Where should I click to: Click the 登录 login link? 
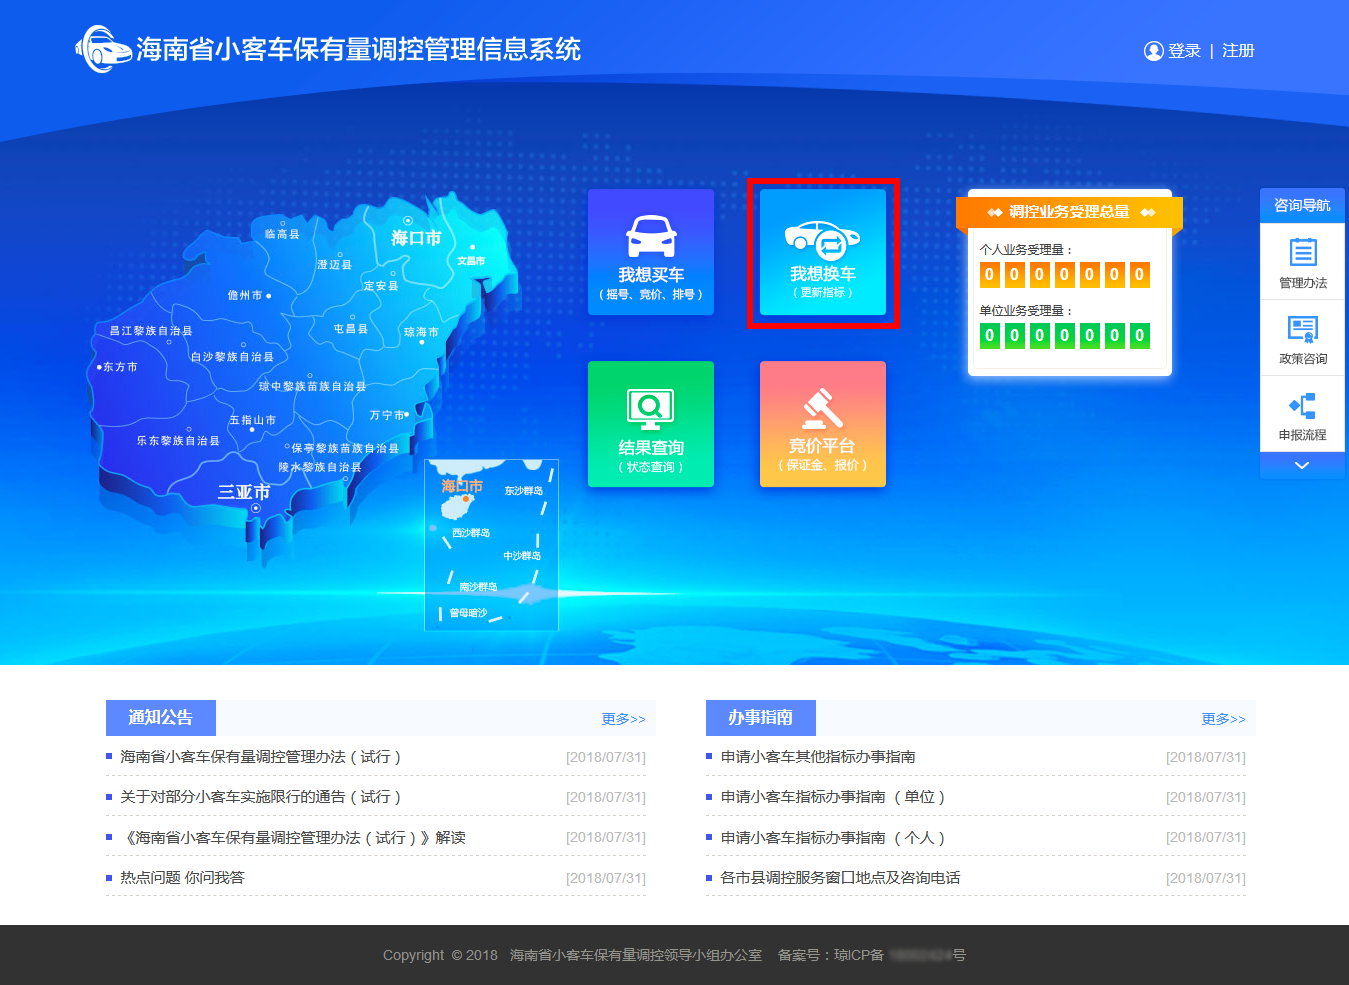click(1184, 51)
